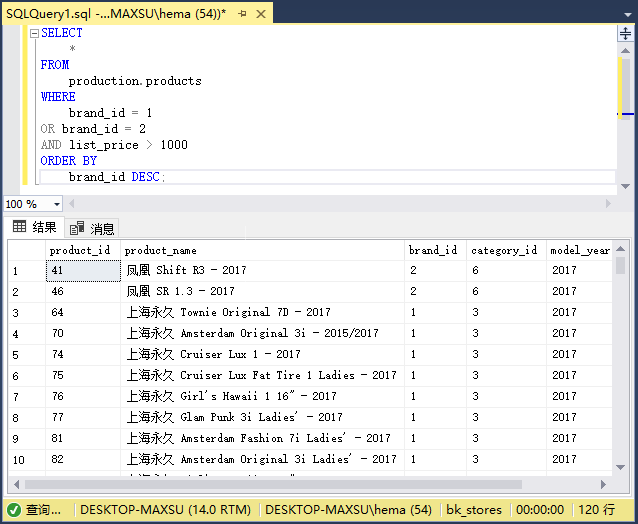Image resolution: width=638 pixels, height=524 pixels.
Task: Select row header number 1
Action: [27, 271]
